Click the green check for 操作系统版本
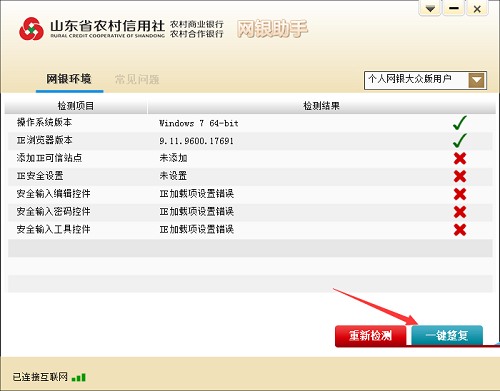This screenshot has height=391, width=500. pyautogui.click(x=460, y=123)
